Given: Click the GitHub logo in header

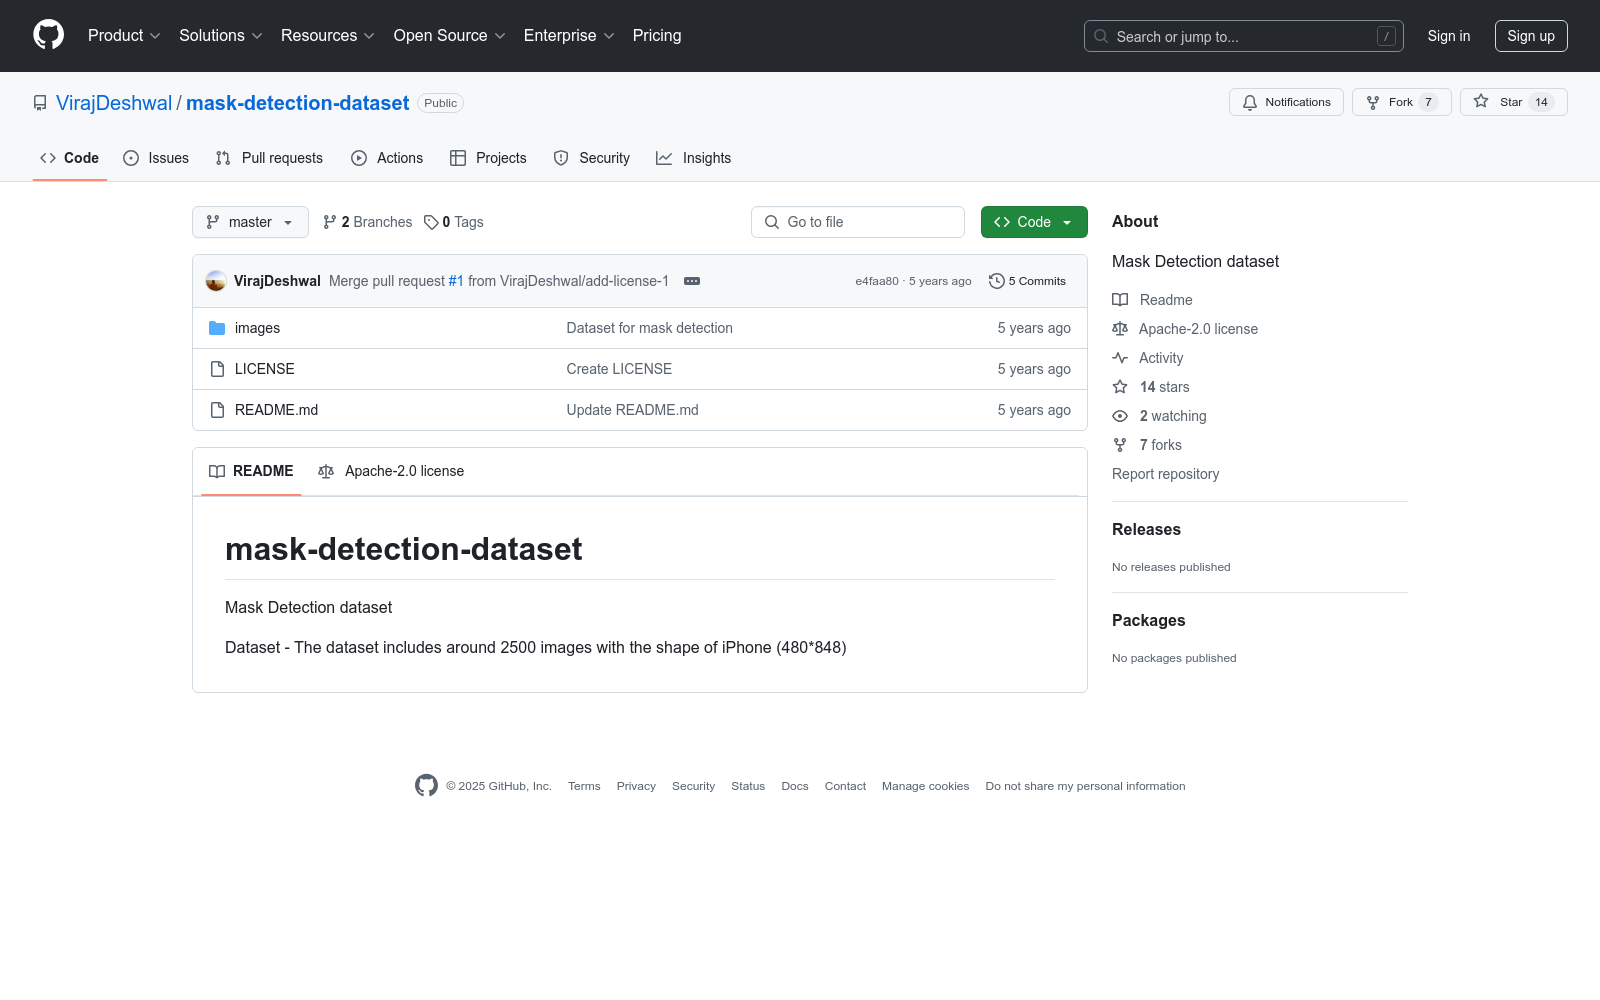Looking at the screenshot, I should click(x=48, y=35).
